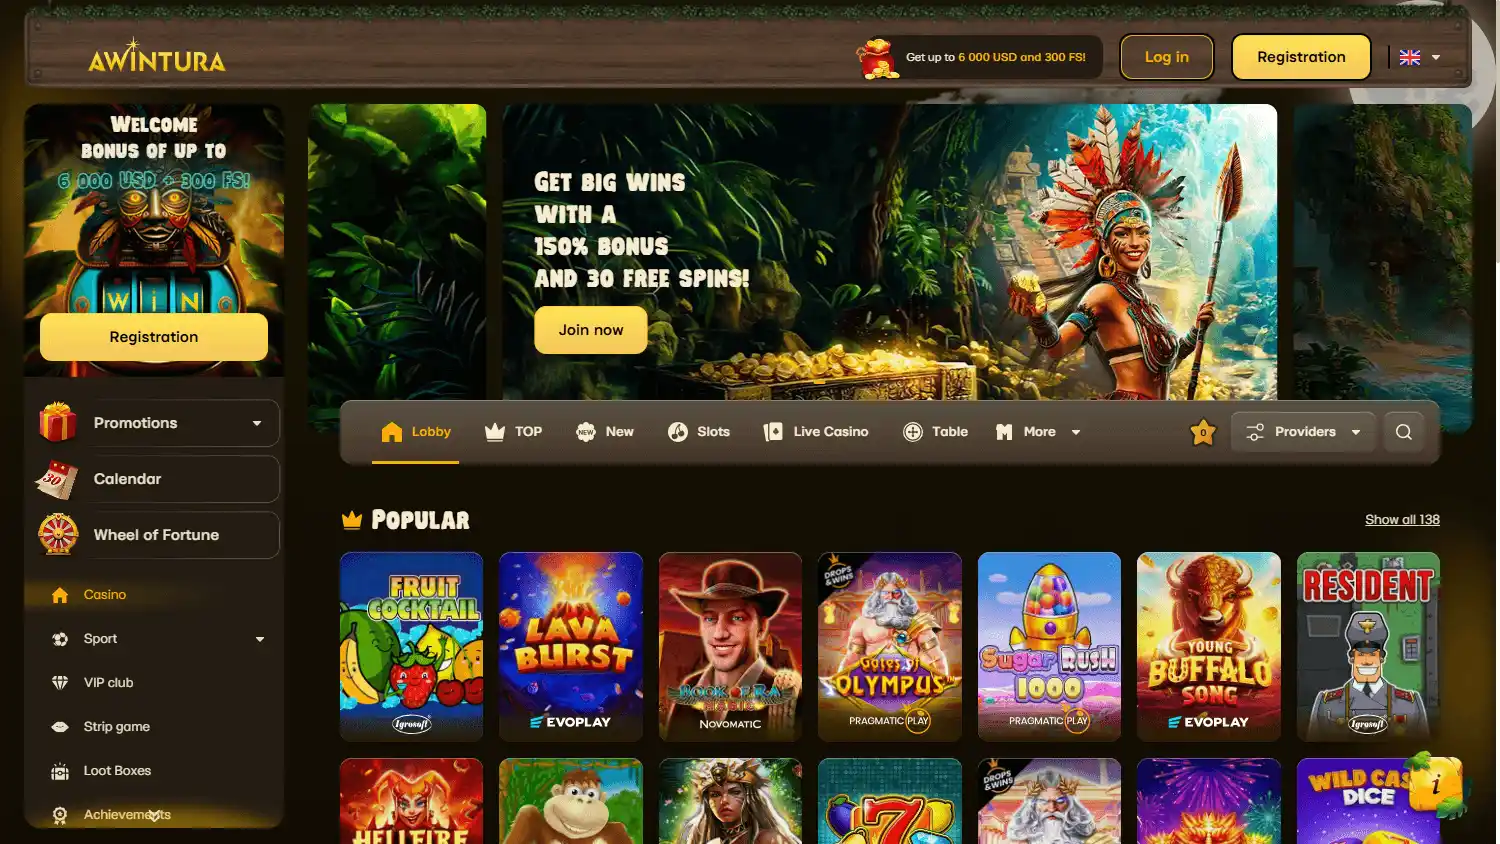1500x844 pixels.
Task: Click the Lobby house icon
Action: tap(392, 432)
